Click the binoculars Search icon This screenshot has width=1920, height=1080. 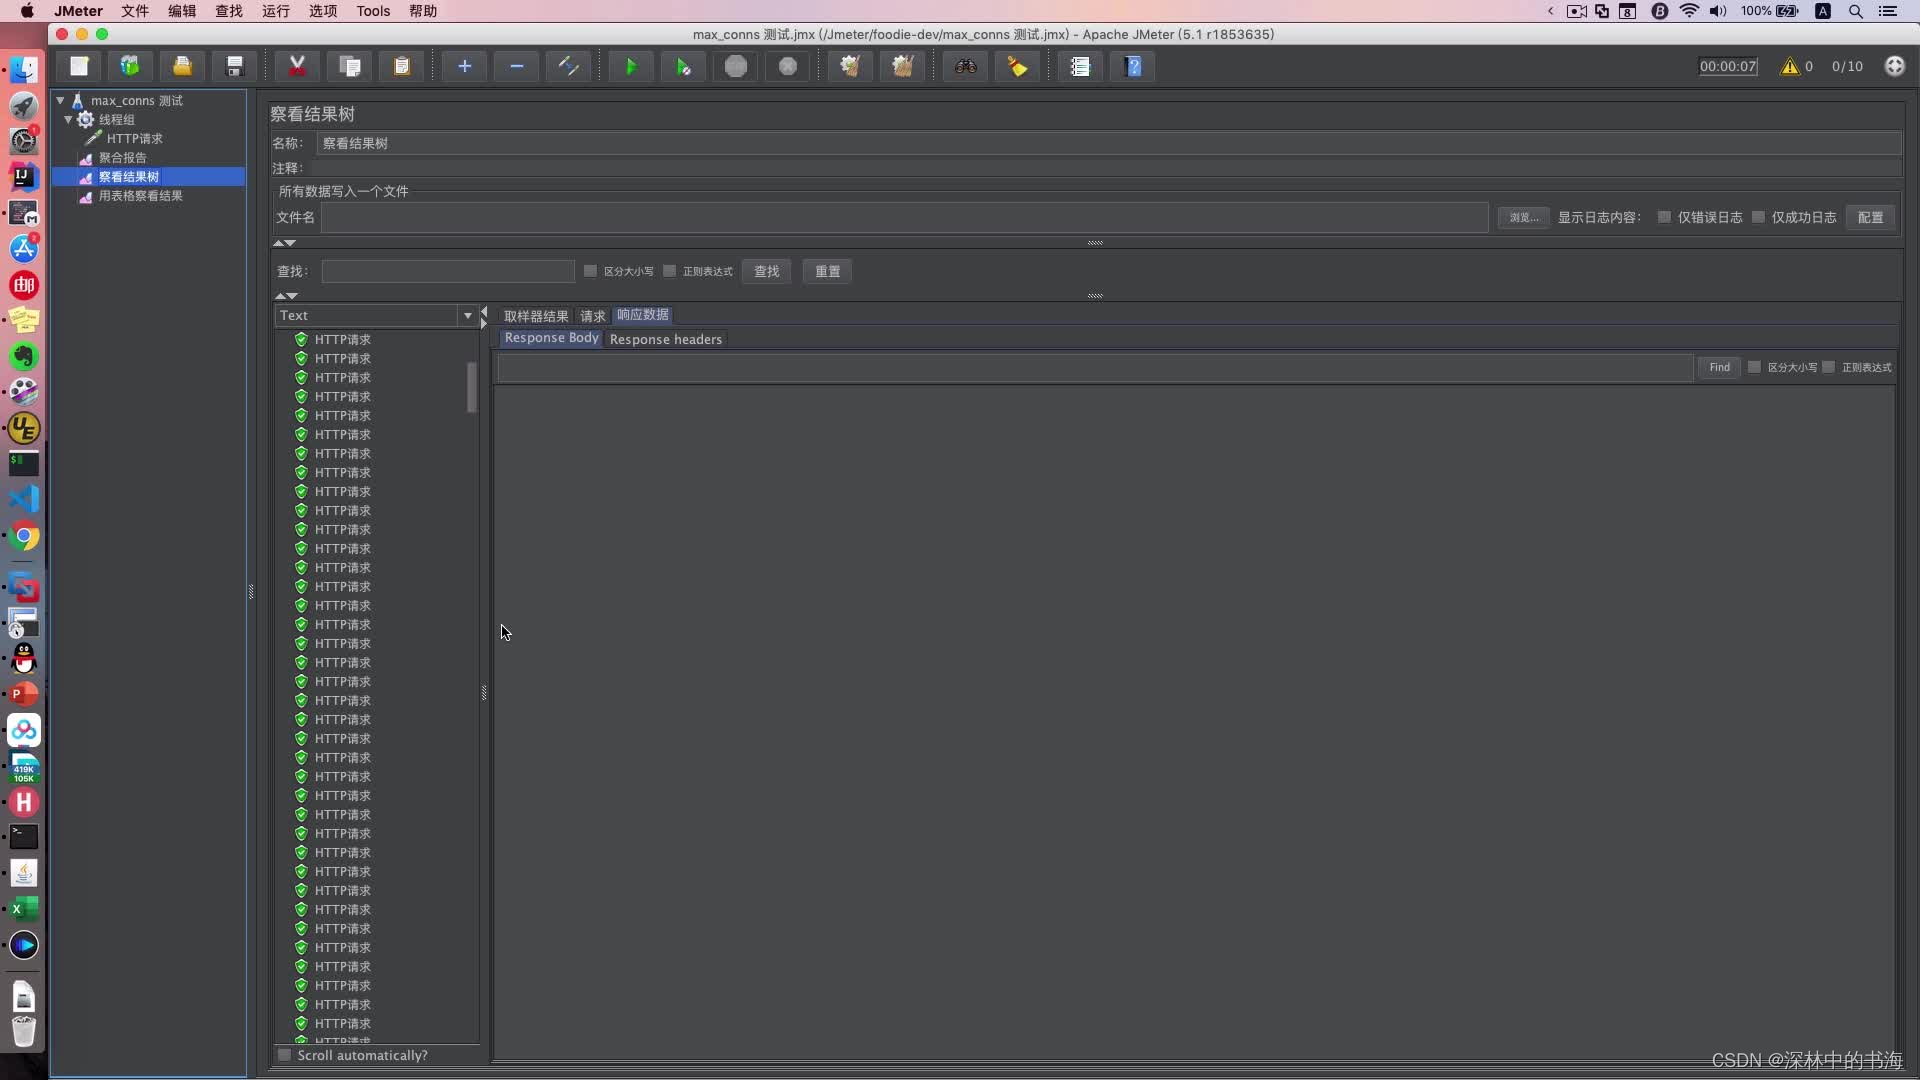pos(965,67)
